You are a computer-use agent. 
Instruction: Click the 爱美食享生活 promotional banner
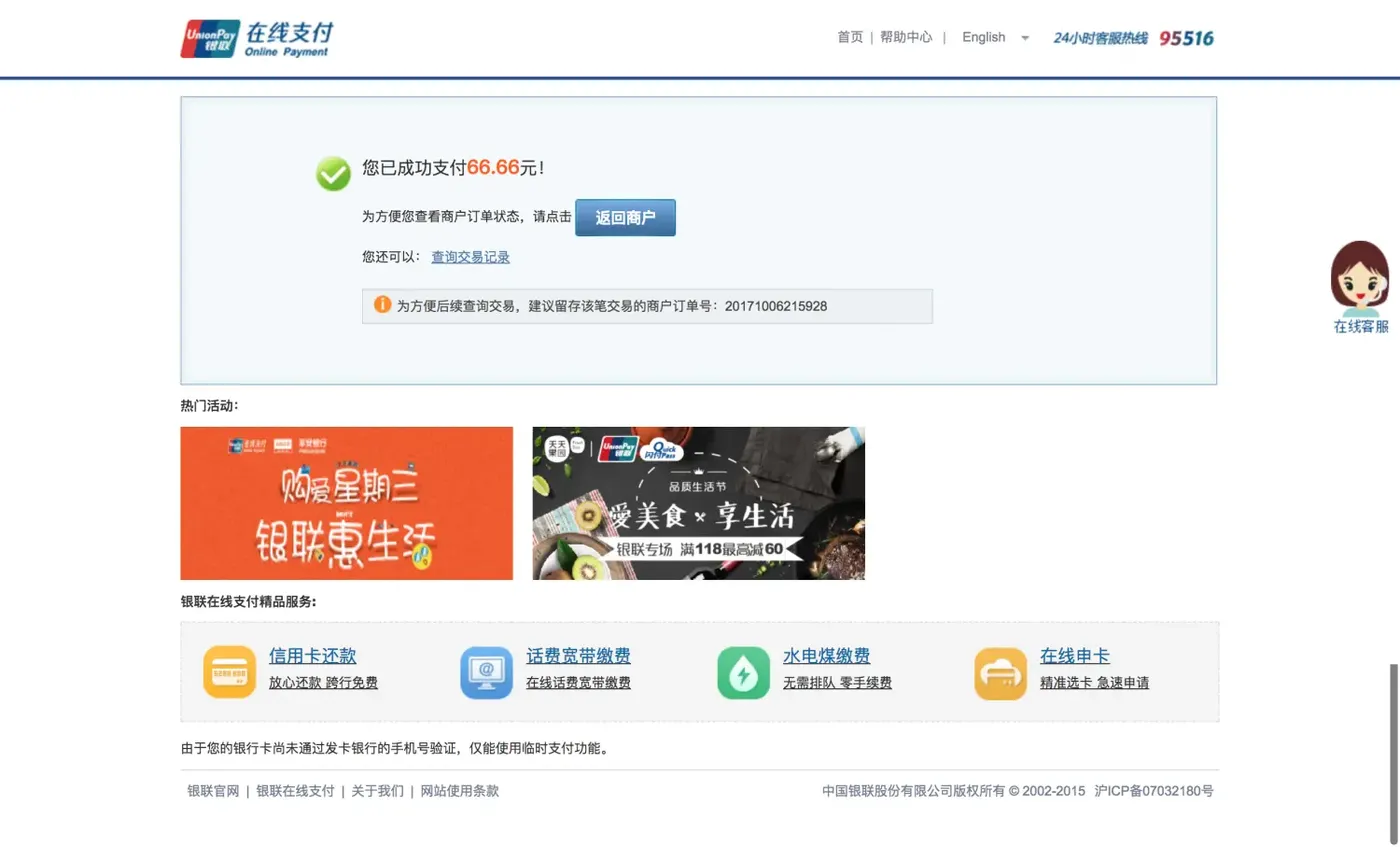(697, 503)
